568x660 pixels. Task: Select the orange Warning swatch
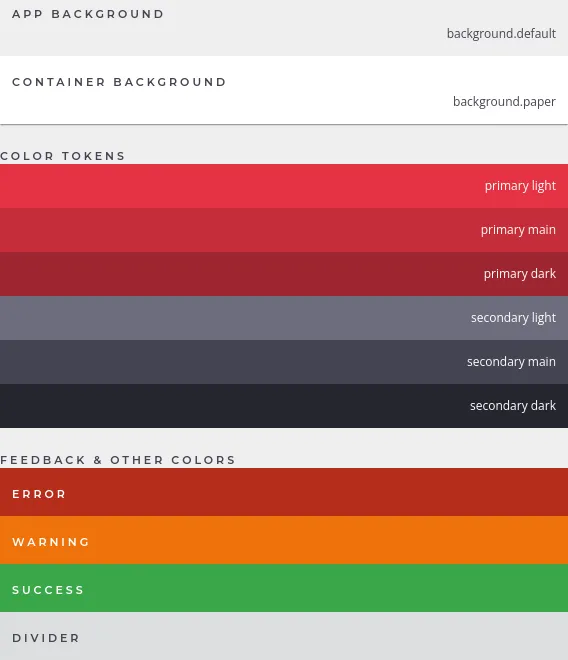coord(284,540)
